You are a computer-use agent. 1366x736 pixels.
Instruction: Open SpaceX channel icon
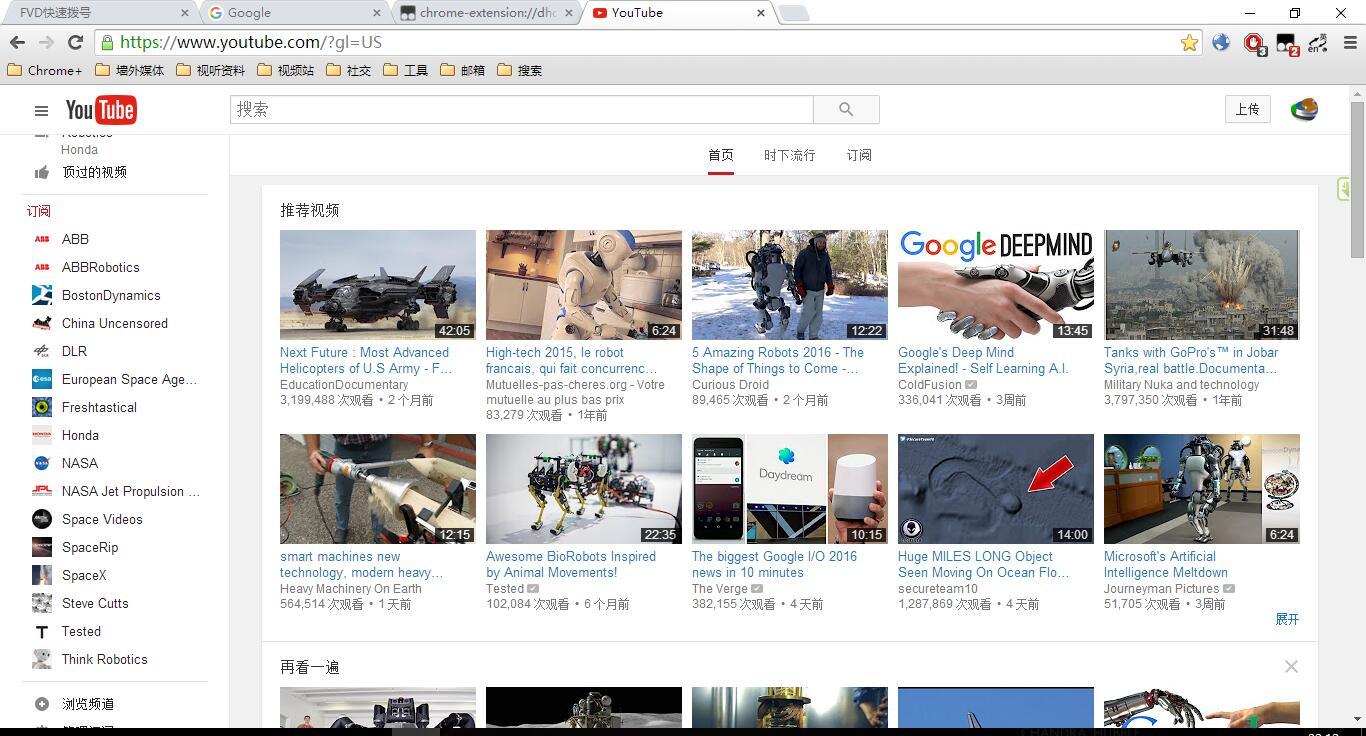[x=42, y=575]
